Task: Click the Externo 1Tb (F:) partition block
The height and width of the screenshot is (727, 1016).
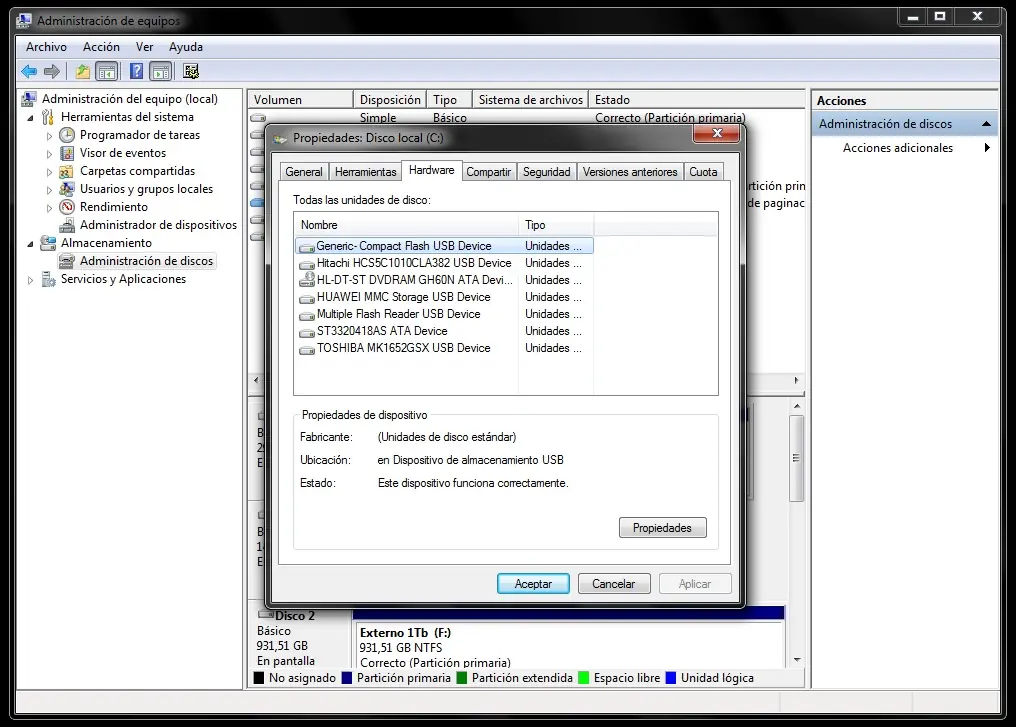Action: [569, 646]
